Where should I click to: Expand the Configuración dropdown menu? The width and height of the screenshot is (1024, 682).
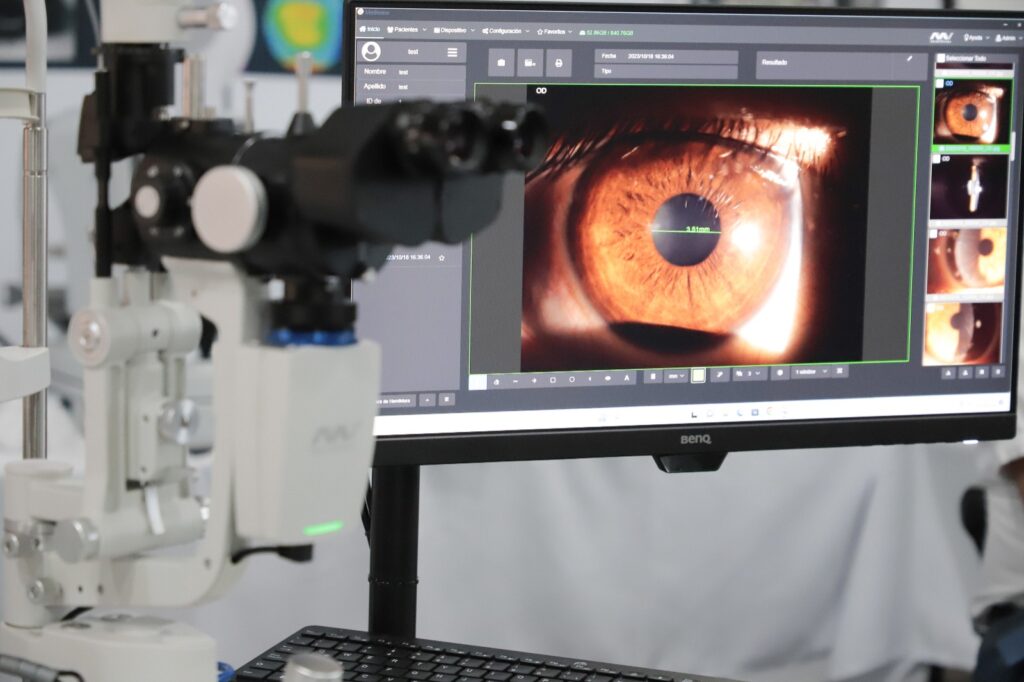click(x=507, y=31)
